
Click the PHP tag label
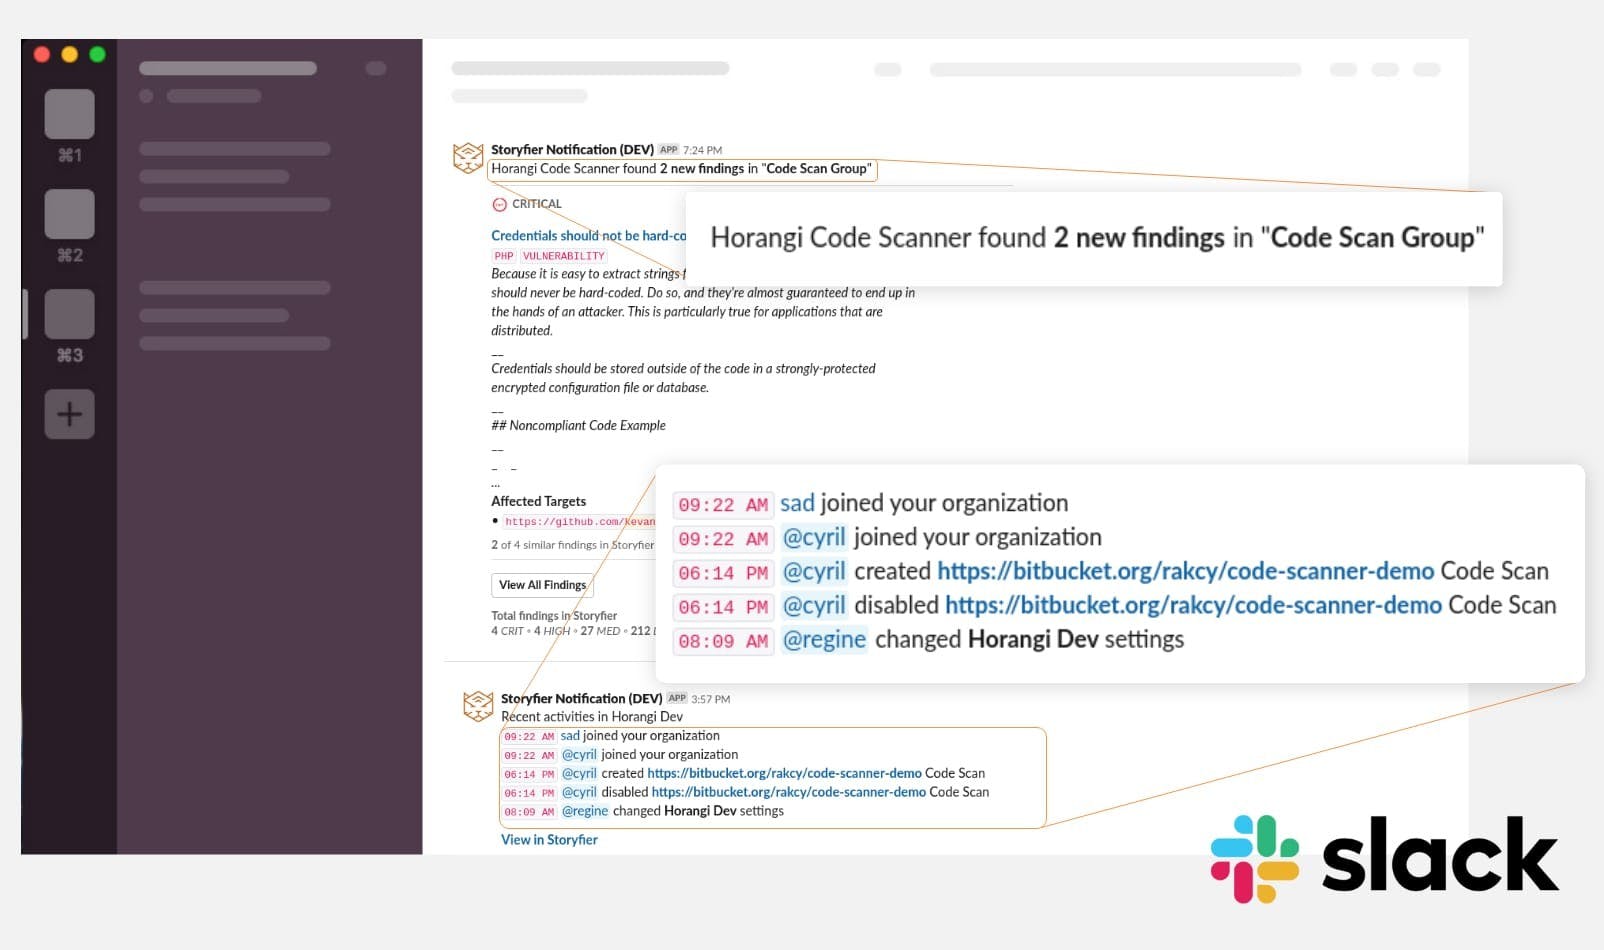coord(504,256)
